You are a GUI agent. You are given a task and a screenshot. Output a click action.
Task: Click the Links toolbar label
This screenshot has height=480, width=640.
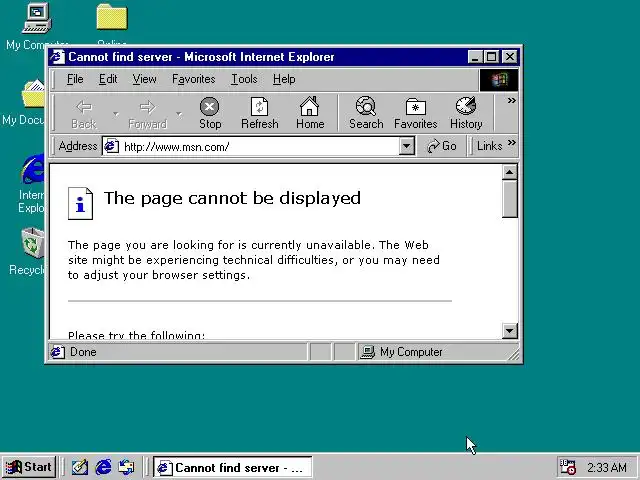489,146
